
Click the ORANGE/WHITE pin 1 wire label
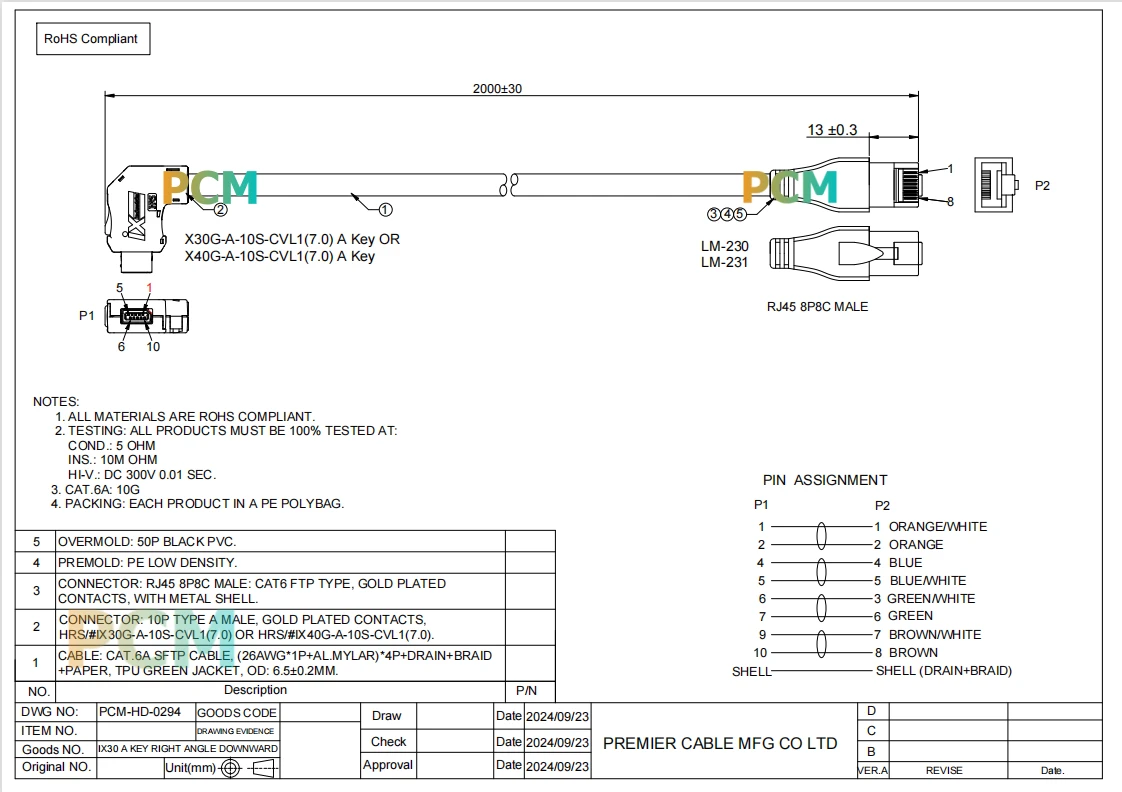937,527
